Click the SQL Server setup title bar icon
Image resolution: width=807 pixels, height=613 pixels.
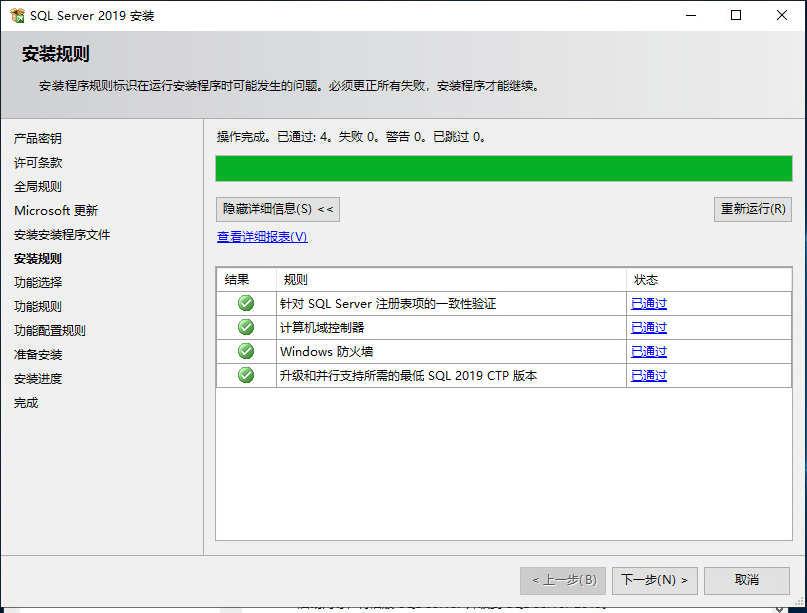click(x=17, y=15)
